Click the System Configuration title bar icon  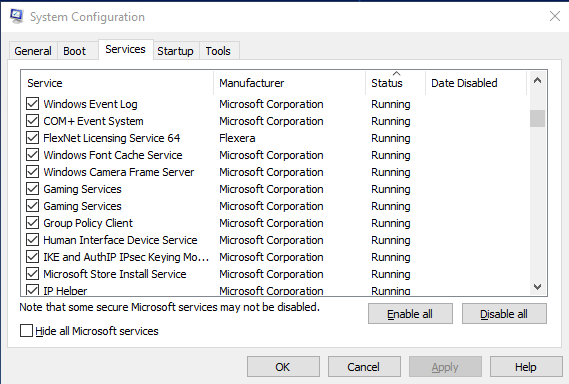point(16,16)
